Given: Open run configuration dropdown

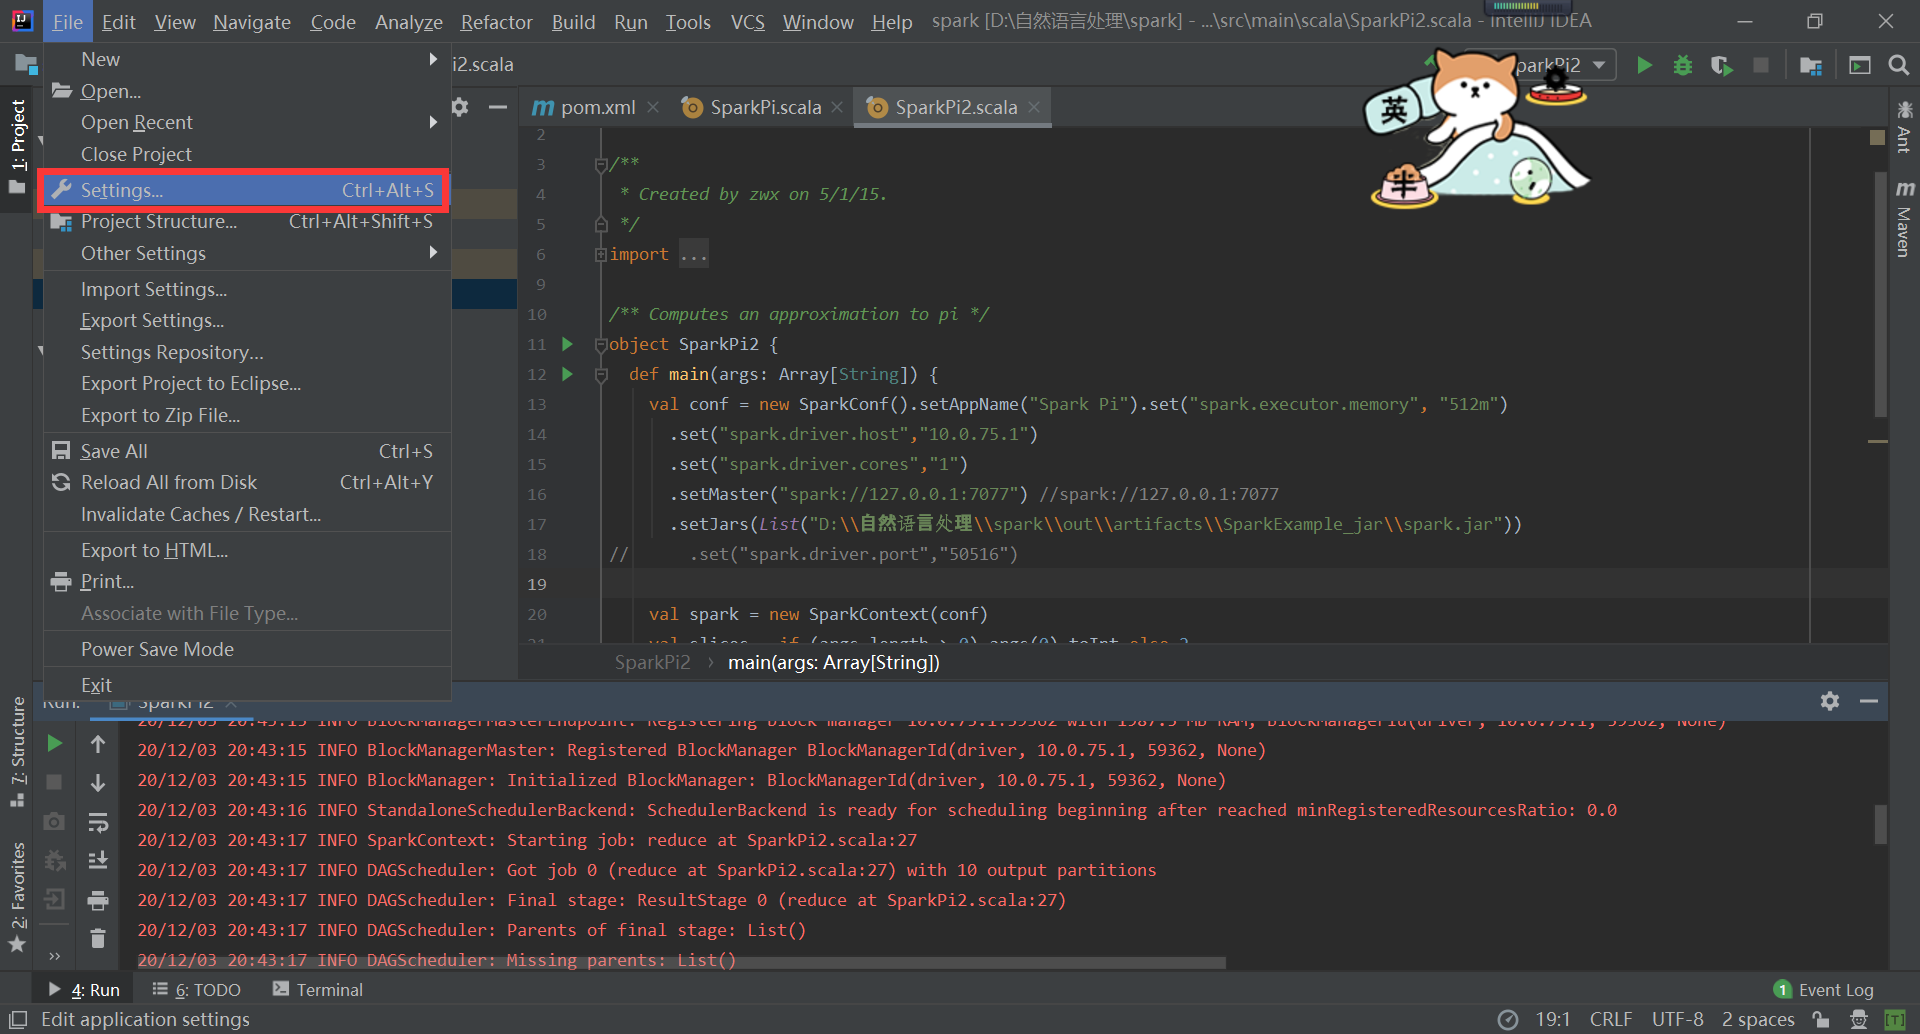Looking at the screenshot, I should 1600,65.
